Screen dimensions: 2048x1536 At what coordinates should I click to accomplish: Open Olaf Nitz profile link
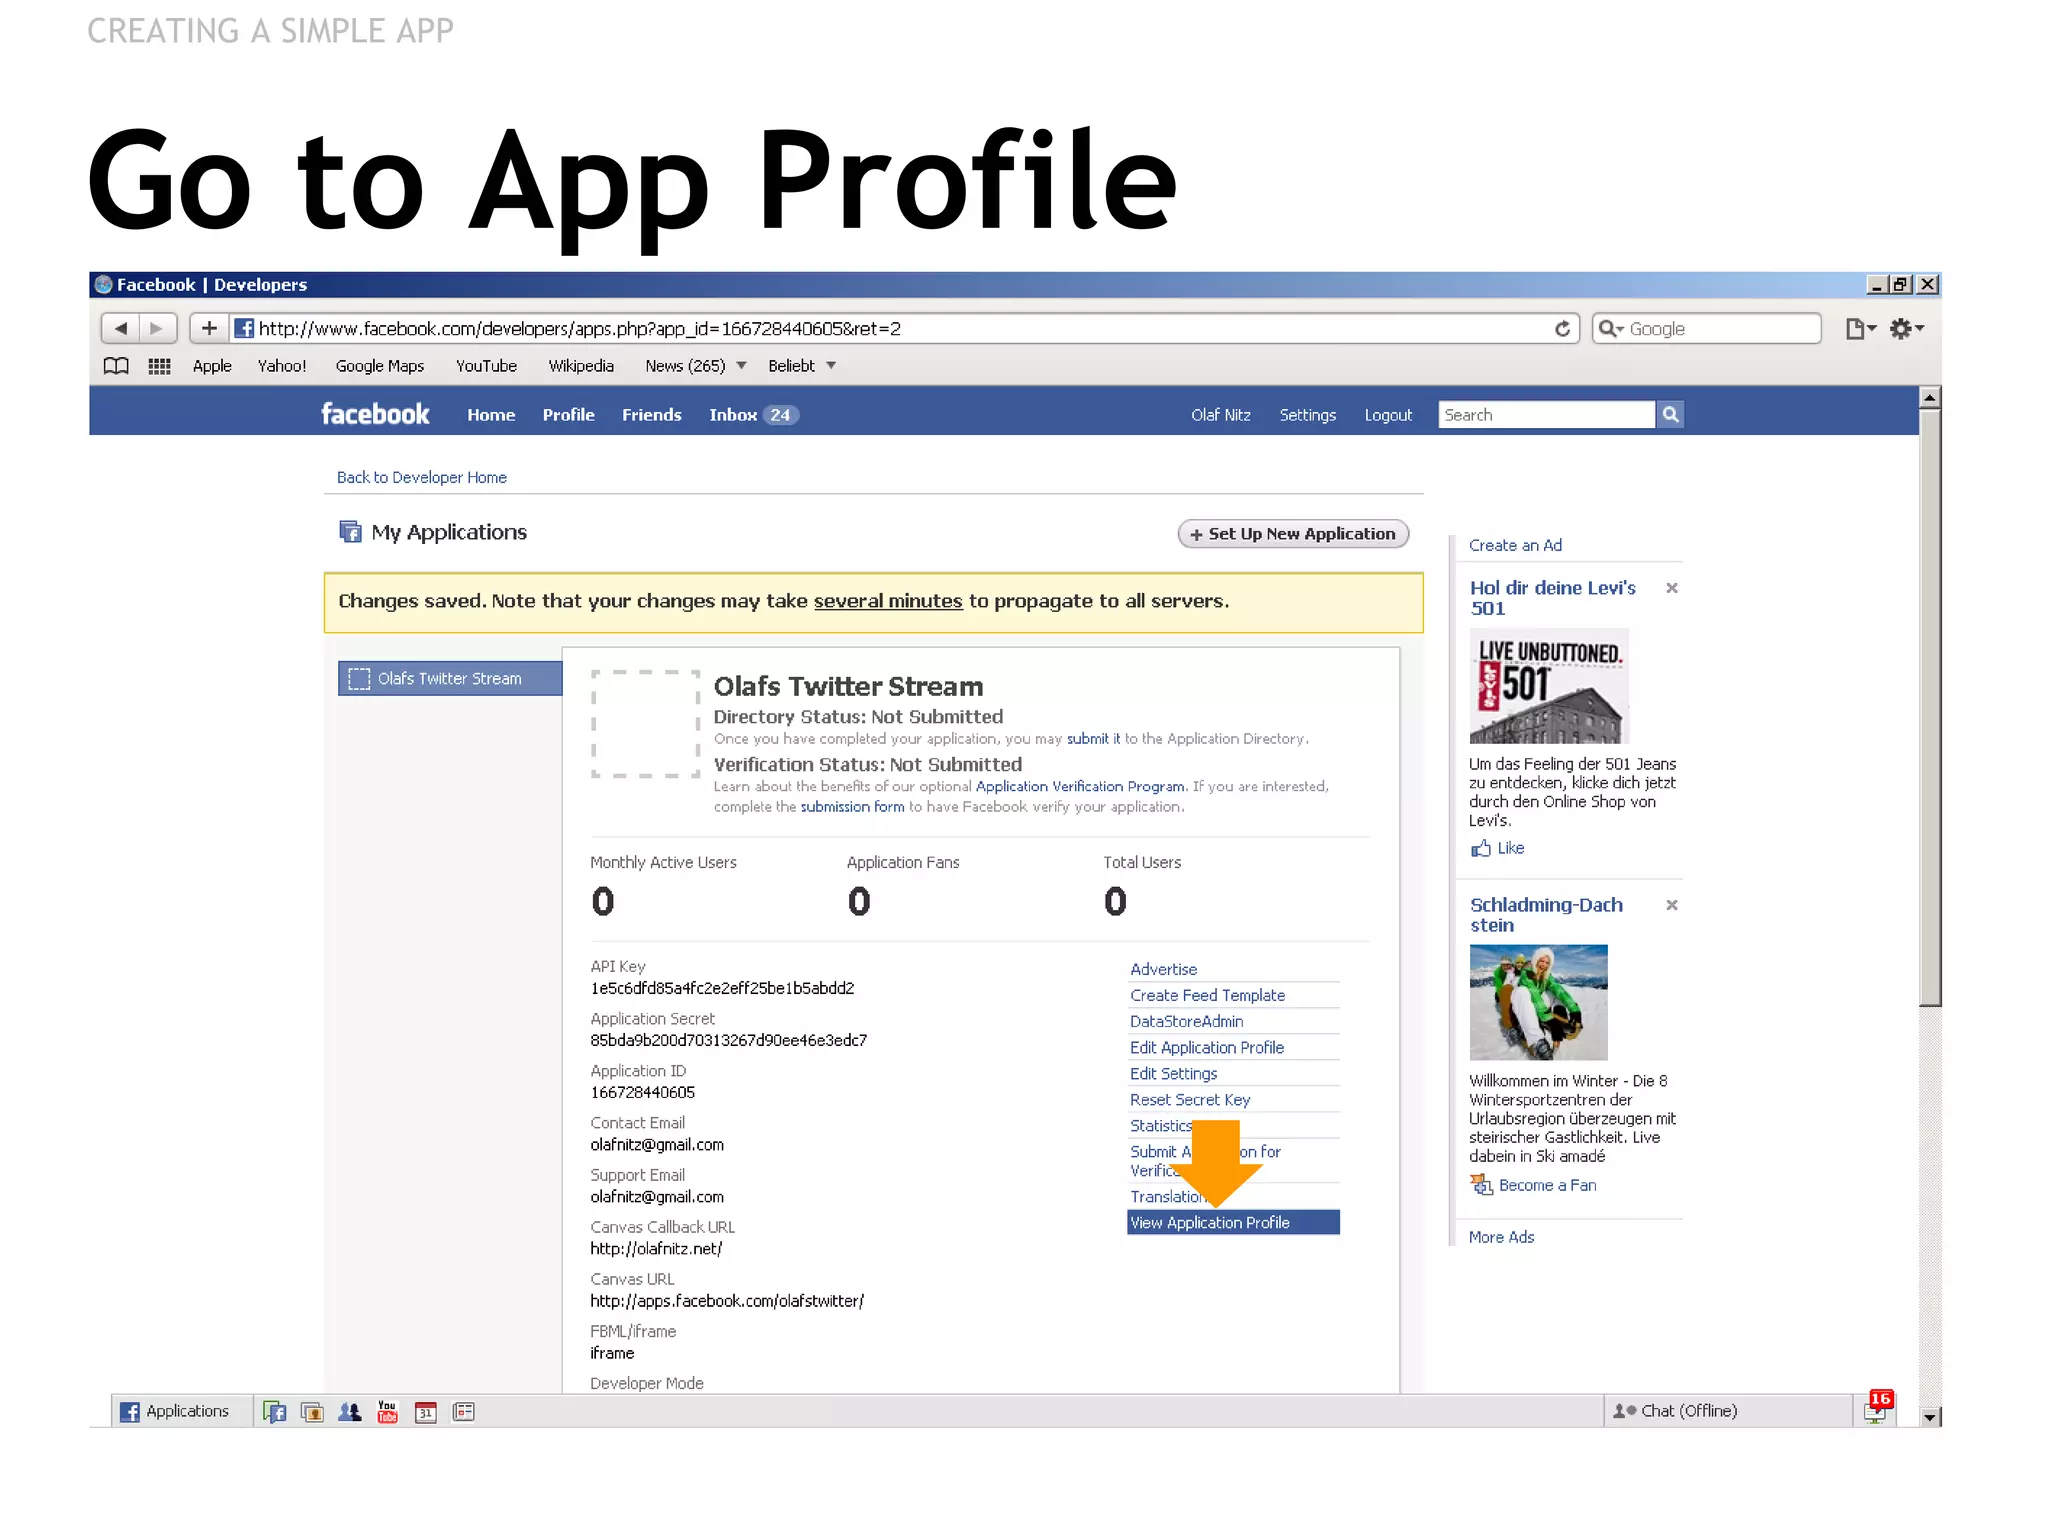click(1220, 415)
